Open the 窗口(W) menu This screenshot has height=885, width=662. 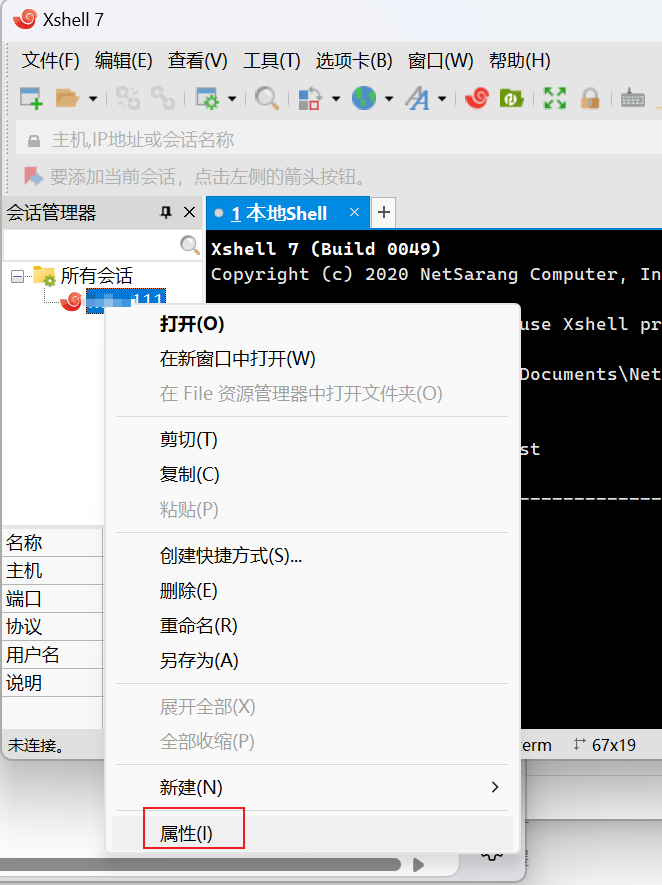[440, 60]
